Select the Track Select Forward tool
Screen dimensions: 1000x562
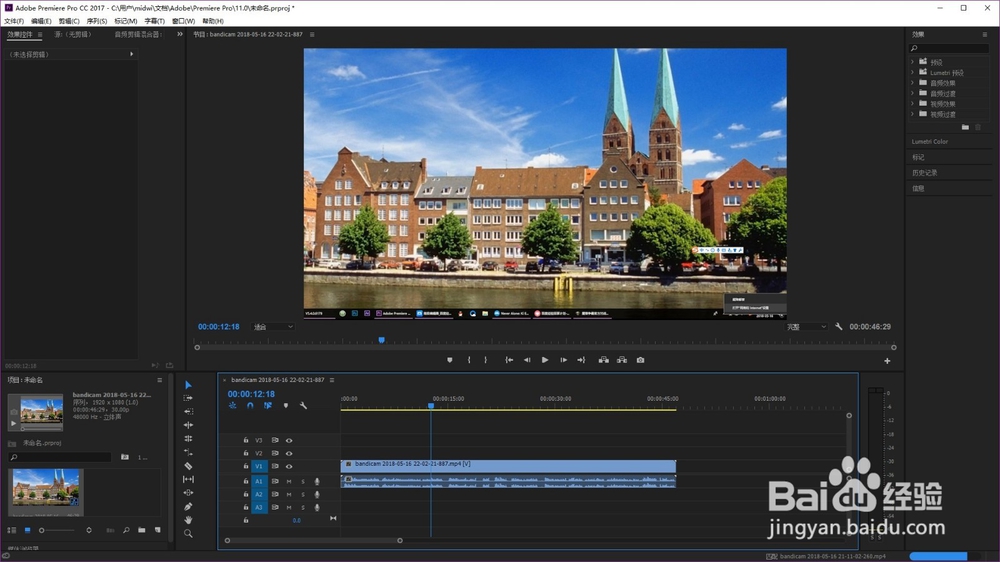pyautogui.click(x=188, y=398)
